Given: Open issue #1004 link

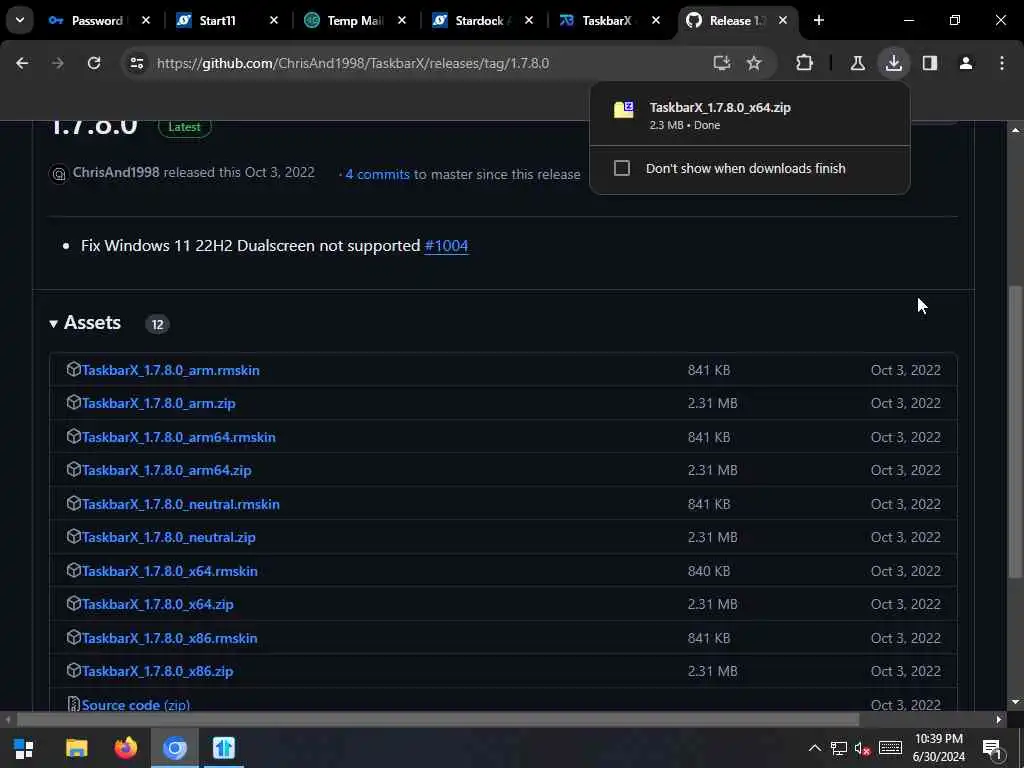Looking at the screenshot, I should click(x=446, y=246).
